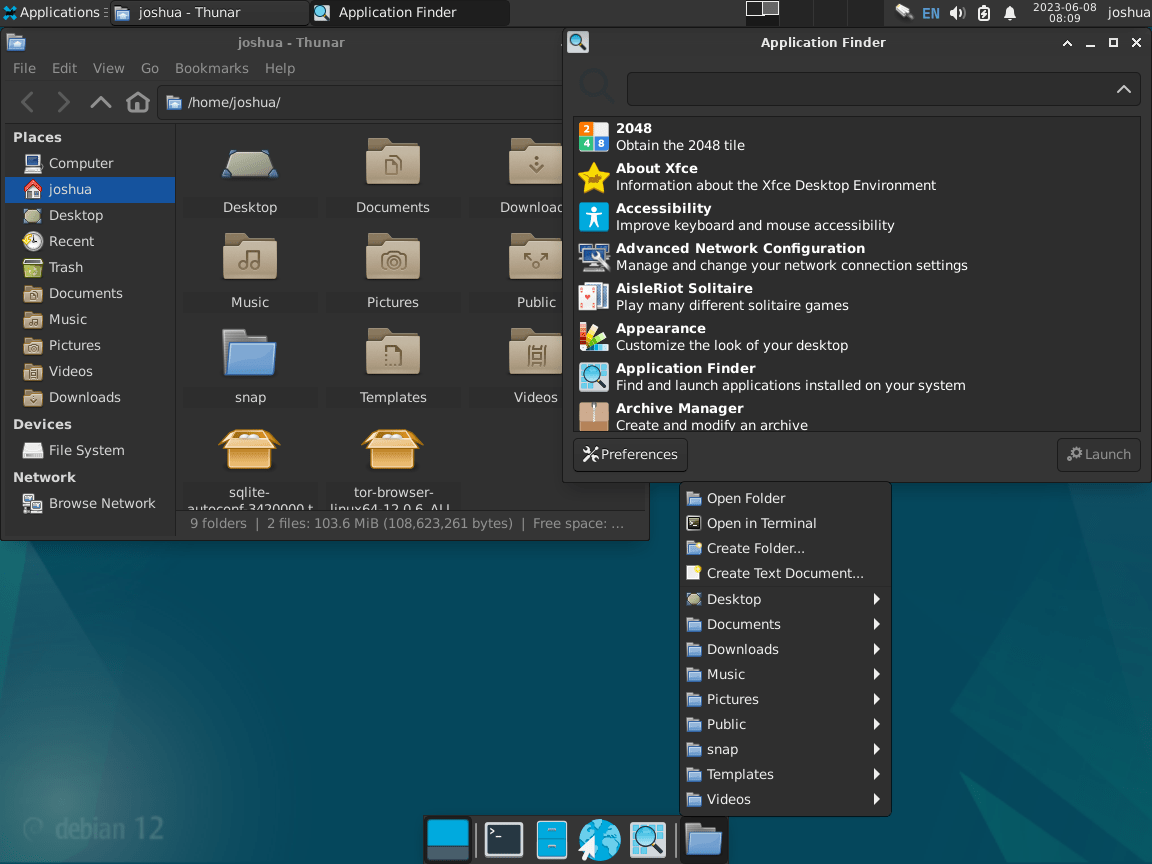Open the Web Browser from the dock

[598, 839]
